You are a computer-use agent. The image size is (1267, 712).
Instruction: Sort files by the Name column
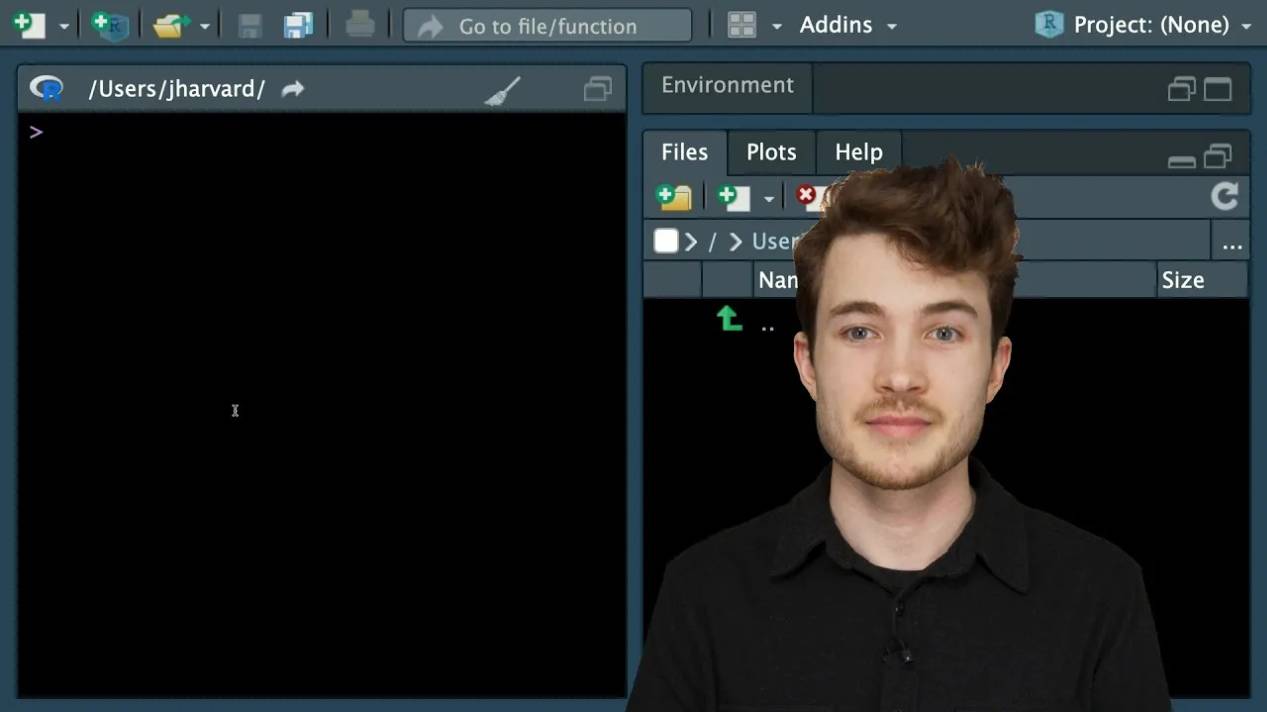(x=778, y=280)
